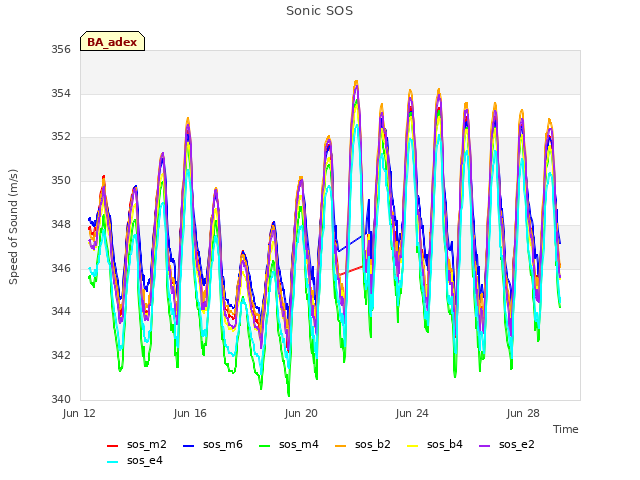Click the yellow sos_b4 legend swatch
640x480 pixels.
coord(413,446)
